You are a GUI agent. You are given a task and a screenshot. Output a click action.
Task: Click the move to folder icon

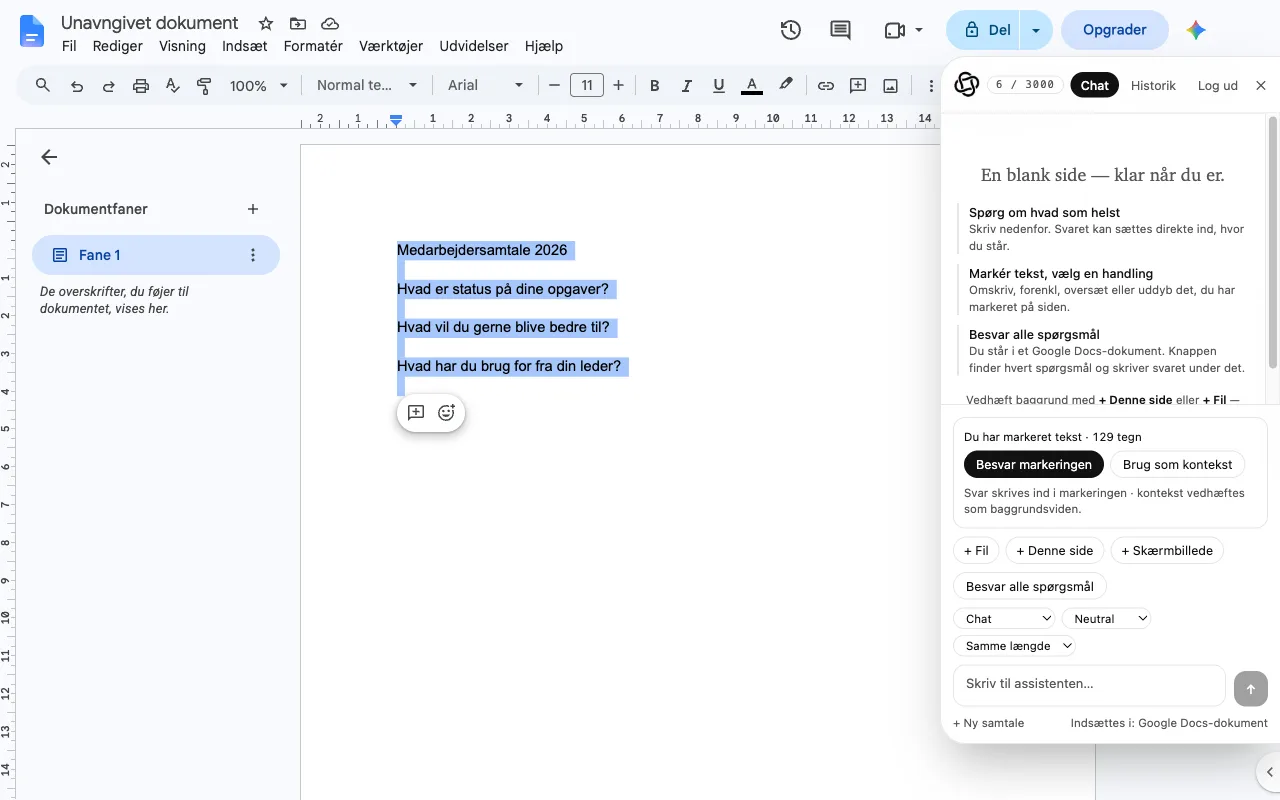click(x=297, y=23)
